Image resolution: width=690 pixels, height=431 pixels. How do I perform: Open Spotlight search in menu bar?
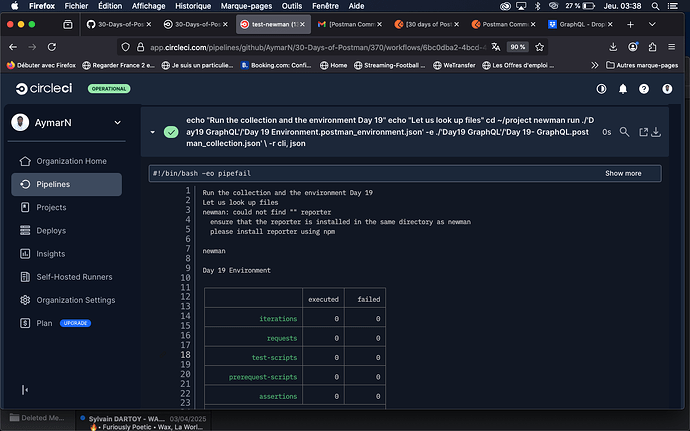pyautogui.click(x=655, y=6)
